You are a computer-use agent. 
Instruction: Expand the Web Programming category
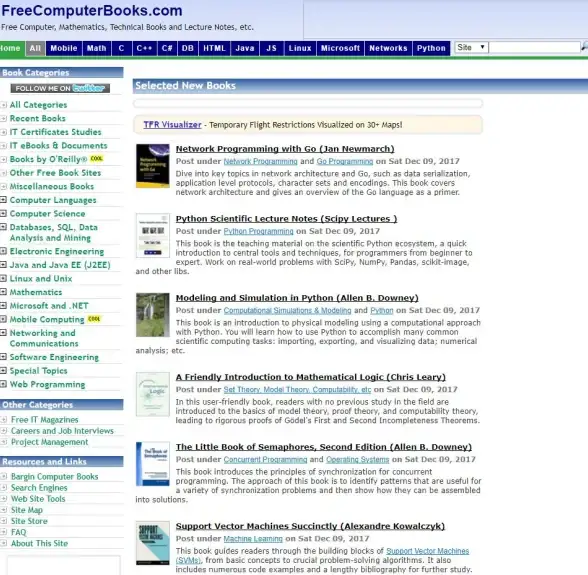tap(3, 384)
